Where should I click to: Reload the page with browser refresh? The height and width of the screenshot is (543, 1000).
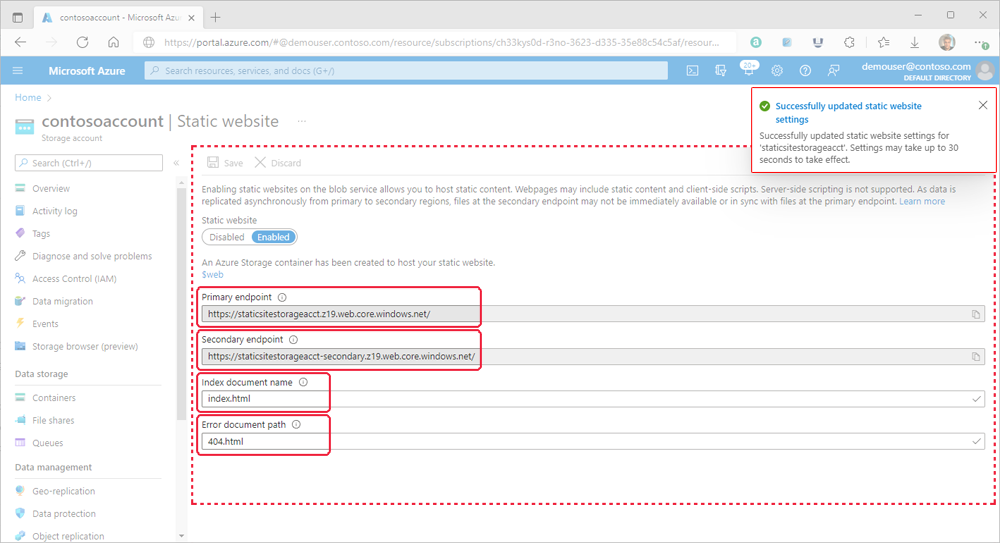point(82,42)
